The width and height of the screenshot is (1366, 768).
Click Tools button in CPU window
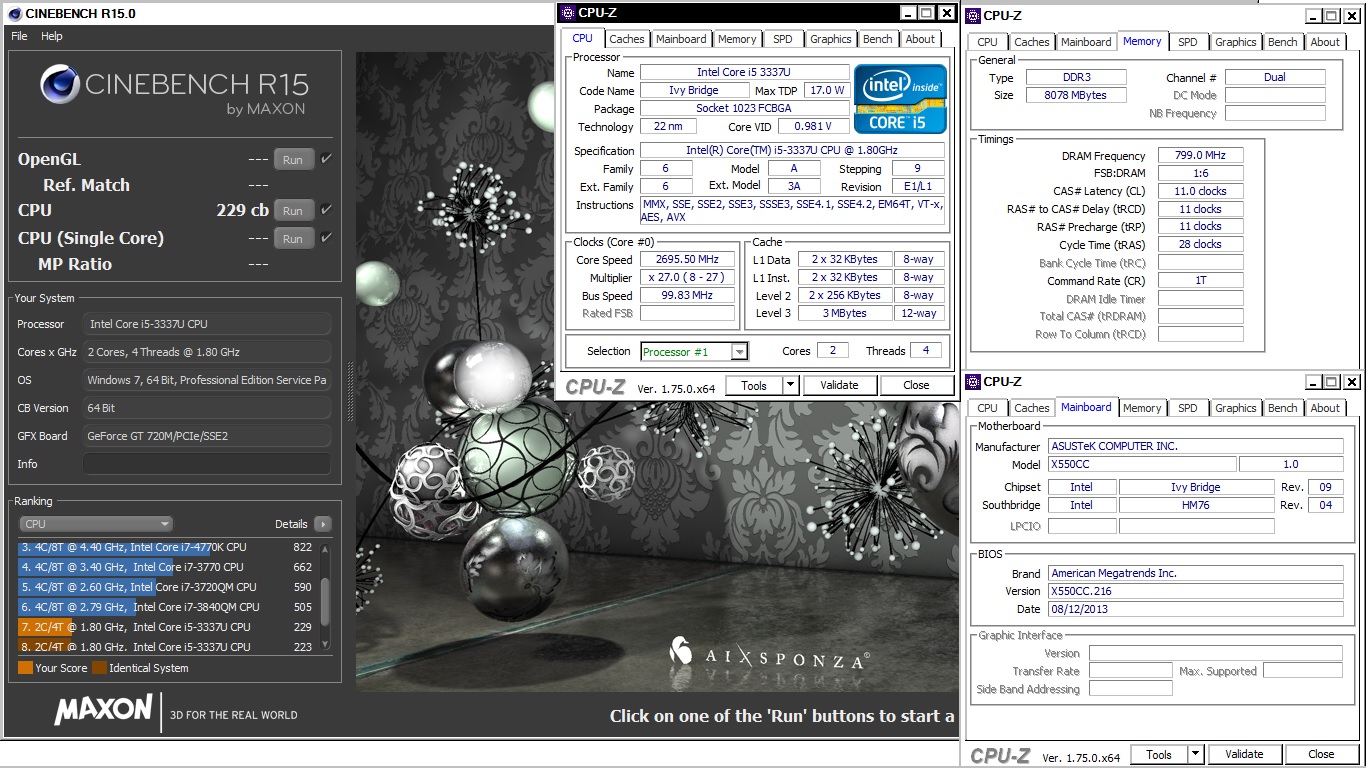(754, 385)
